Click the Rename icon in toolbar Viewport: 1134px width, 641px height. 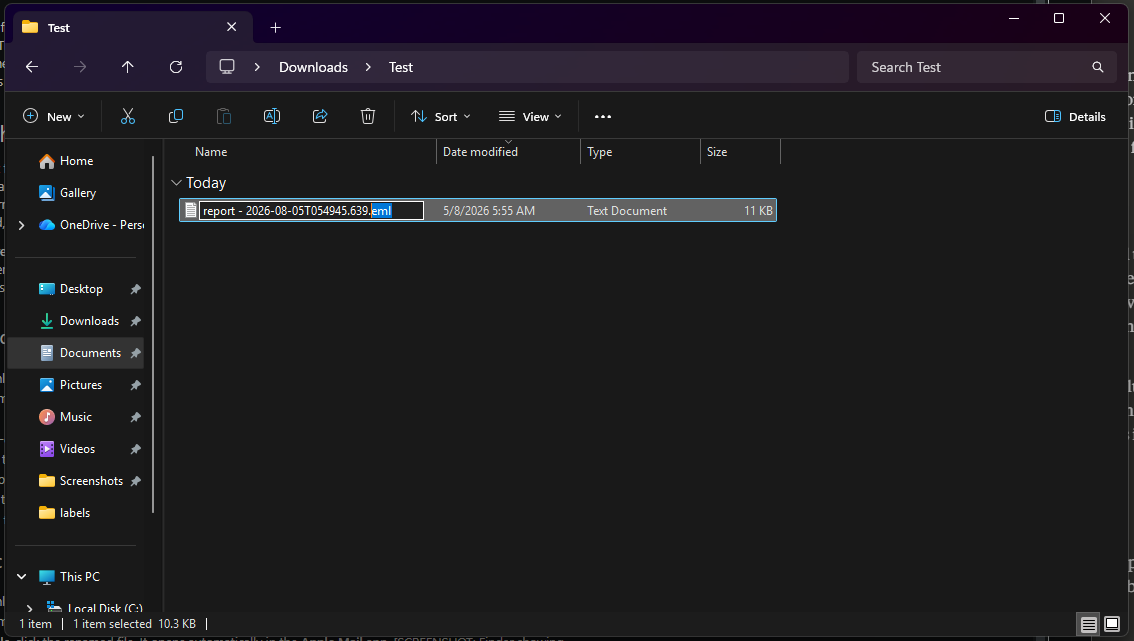pos(272,116)
